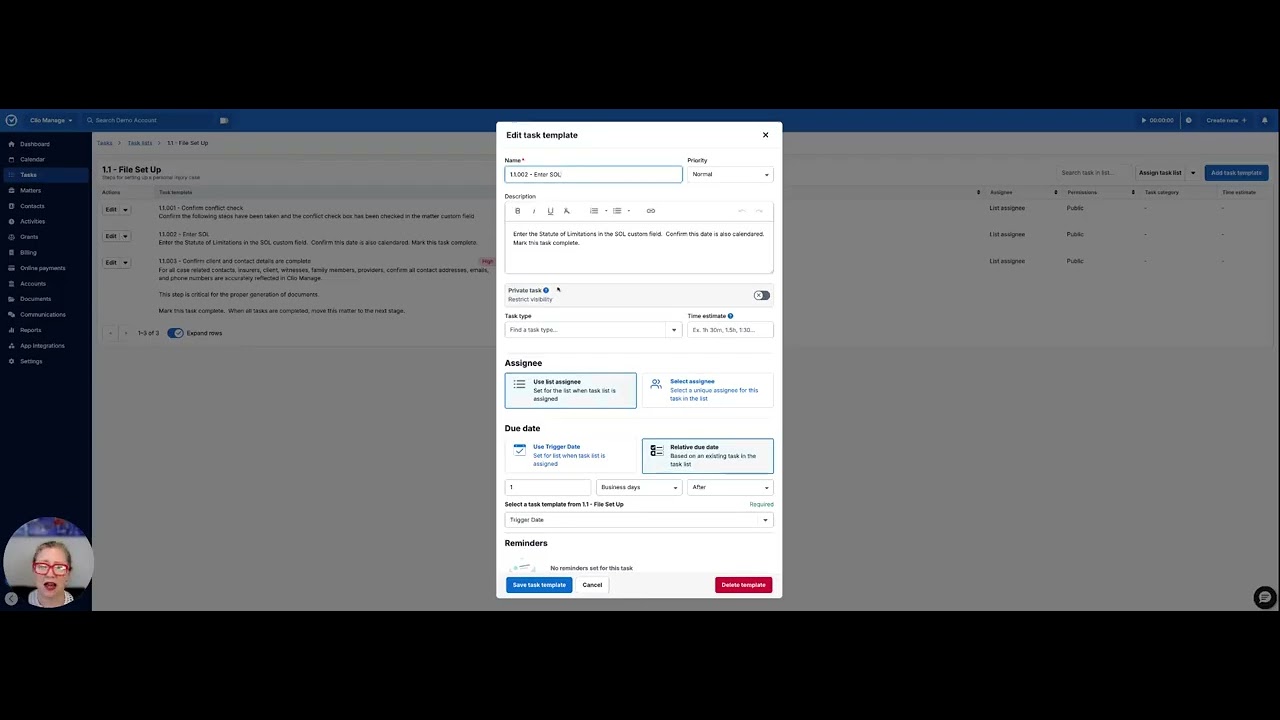Expand bulleted list style arrow
The width and height of the screenshot is (1280, 720).
pos(628,211)
